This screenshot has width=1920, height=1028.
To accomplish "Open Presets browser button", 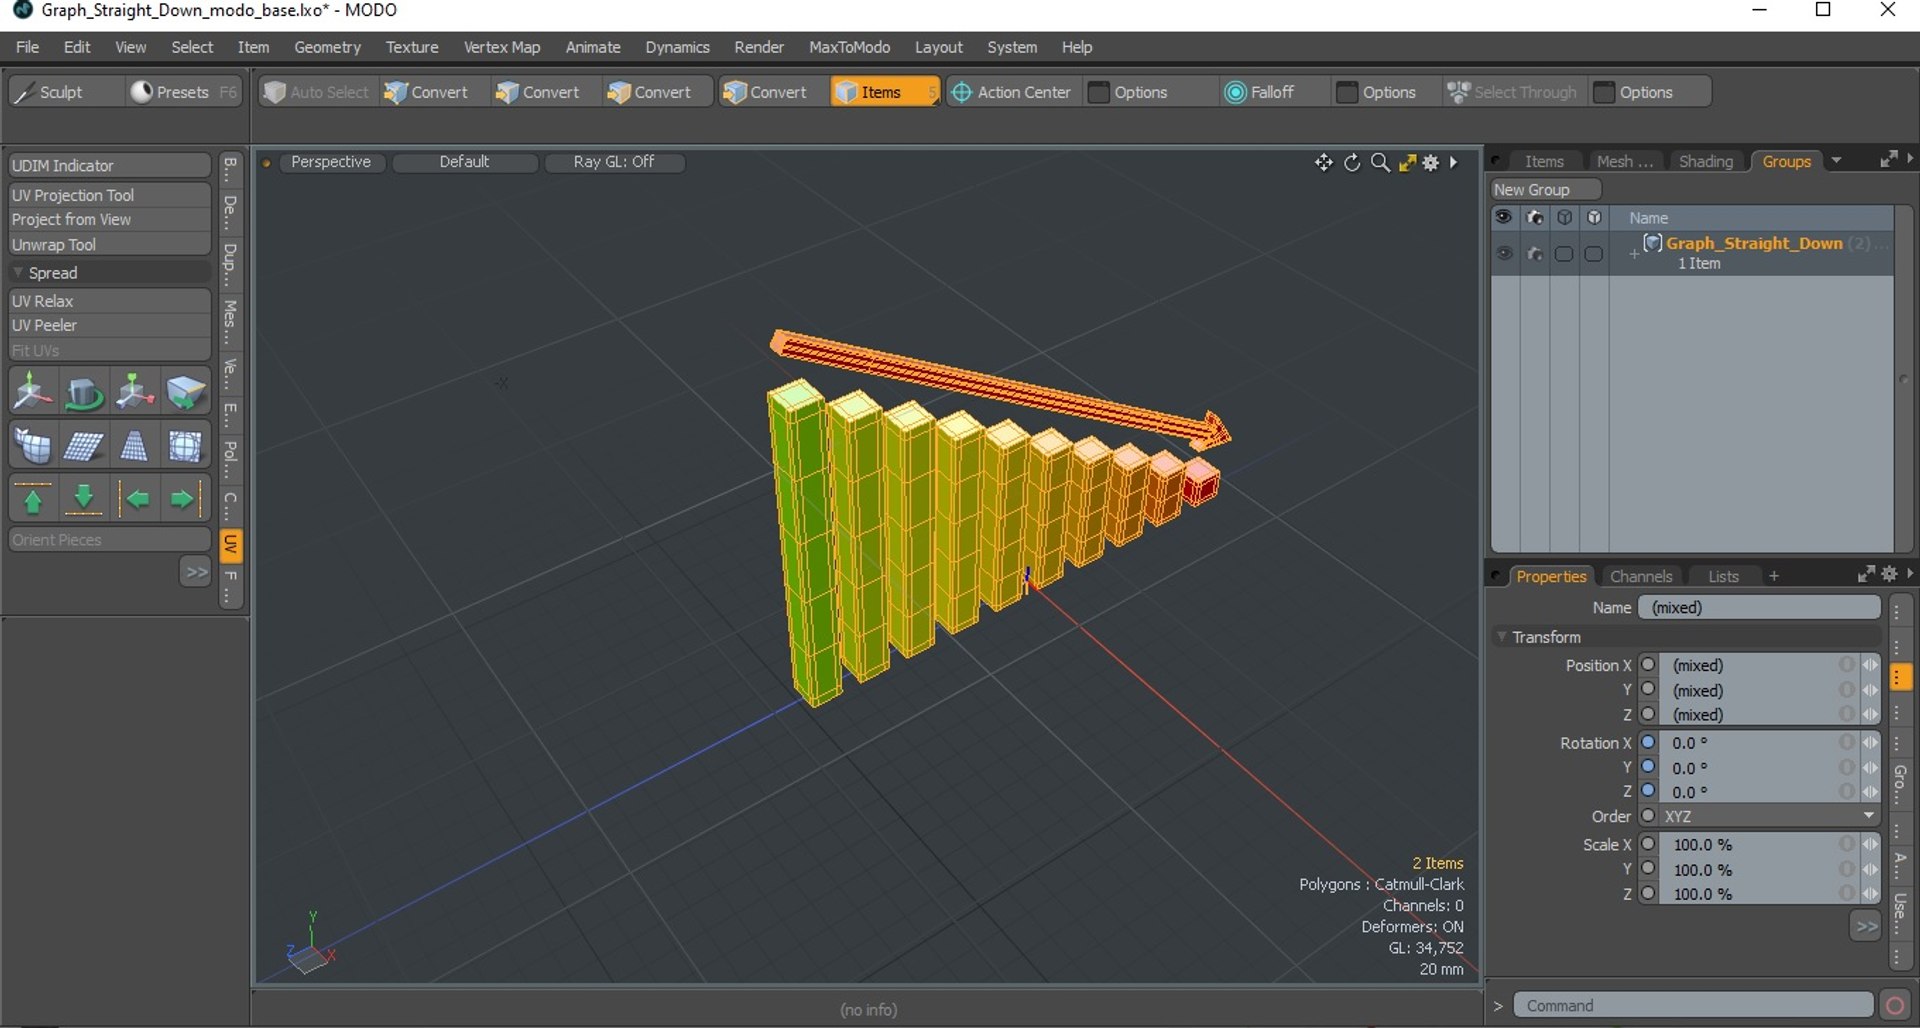I will 184,92.
